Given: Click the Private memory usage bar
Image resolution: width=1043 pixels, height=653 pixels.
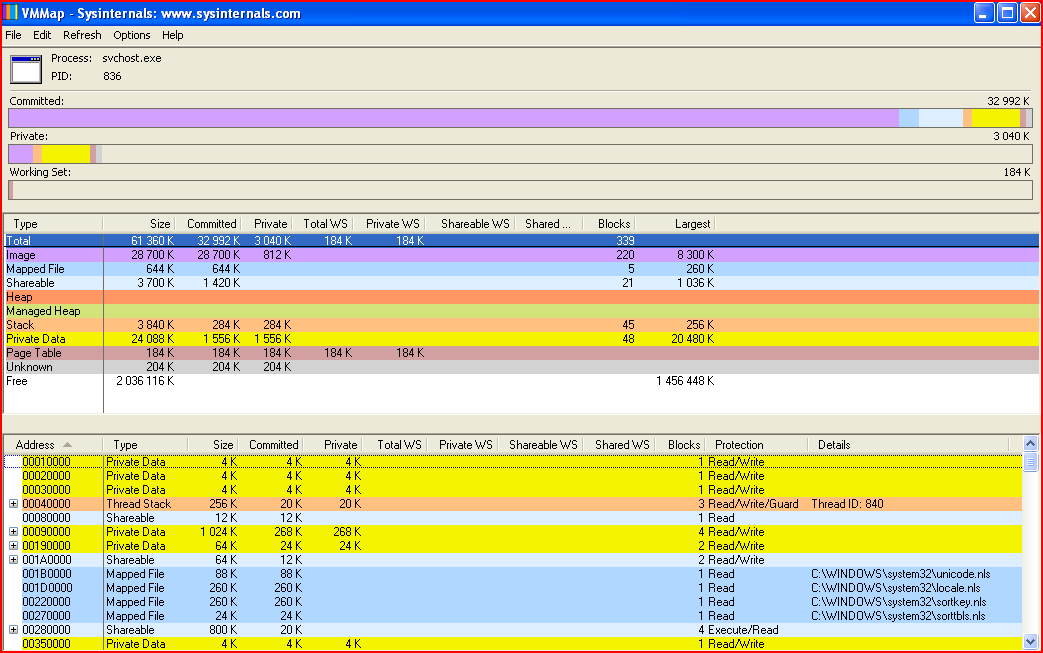Looking at the screenshot, I should 520,154.
